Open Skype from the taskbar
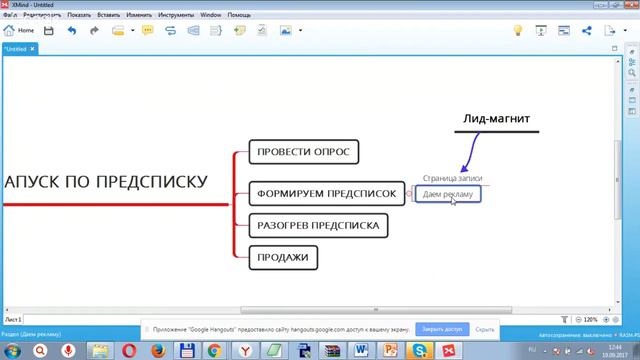The width and height of the screenshot is (640, 360). (419, 351)
